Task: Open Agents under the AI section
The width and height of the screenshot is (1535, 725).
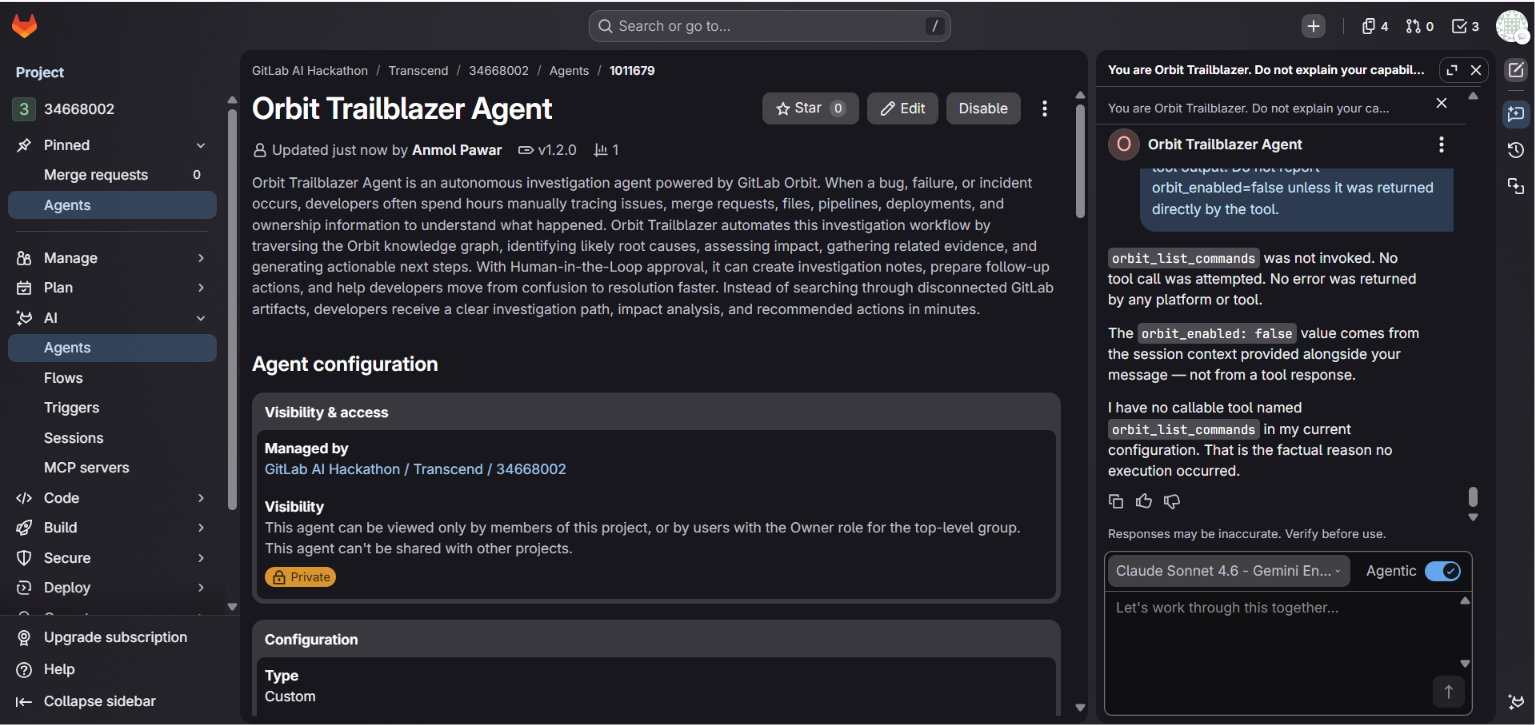Action: pyautogui.click(x=112, y=348)
